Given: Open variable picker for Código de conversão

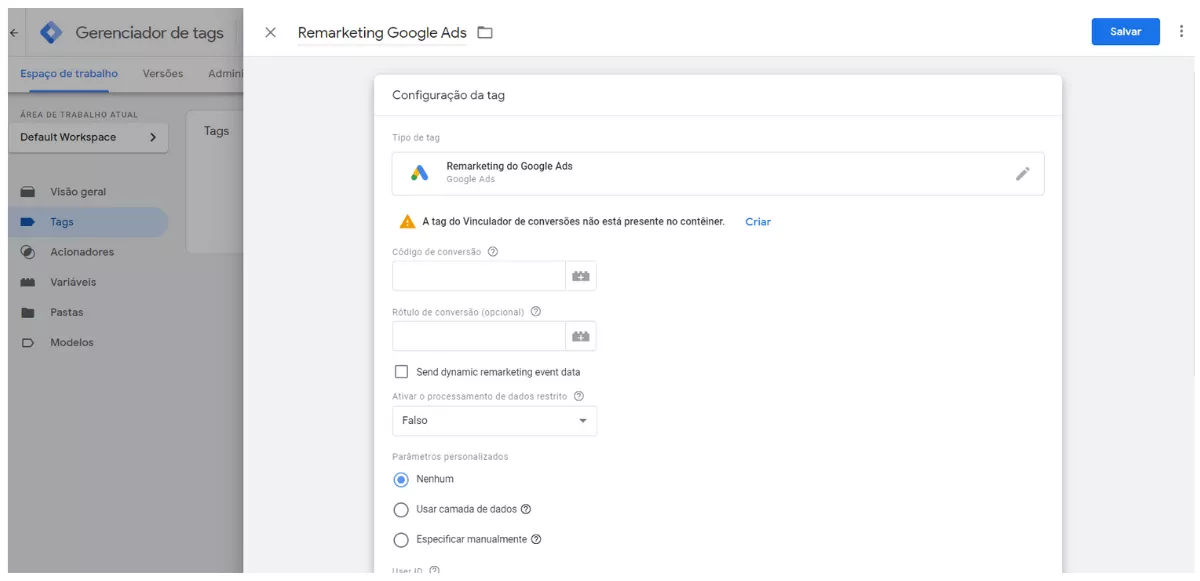Looking at the screenshot, I should (581, 276).
